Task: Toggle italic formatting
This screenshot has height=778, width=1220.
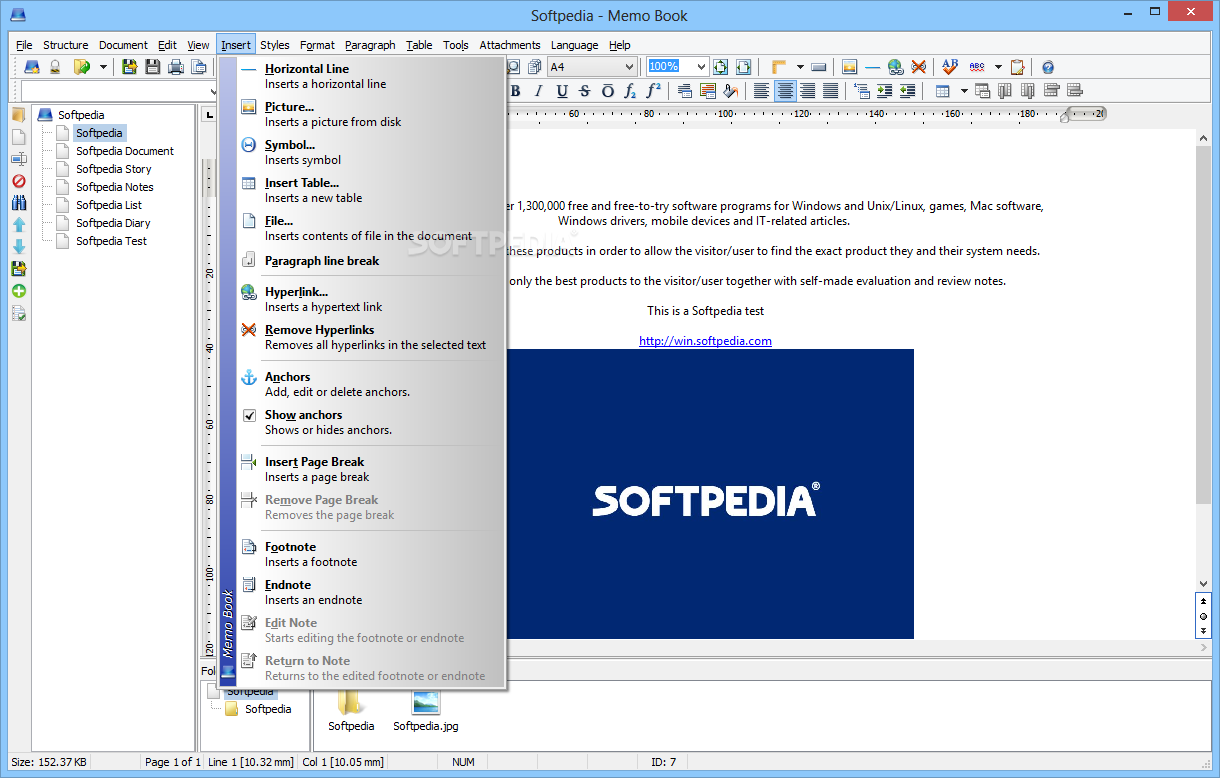Action: tap(539, 91)
